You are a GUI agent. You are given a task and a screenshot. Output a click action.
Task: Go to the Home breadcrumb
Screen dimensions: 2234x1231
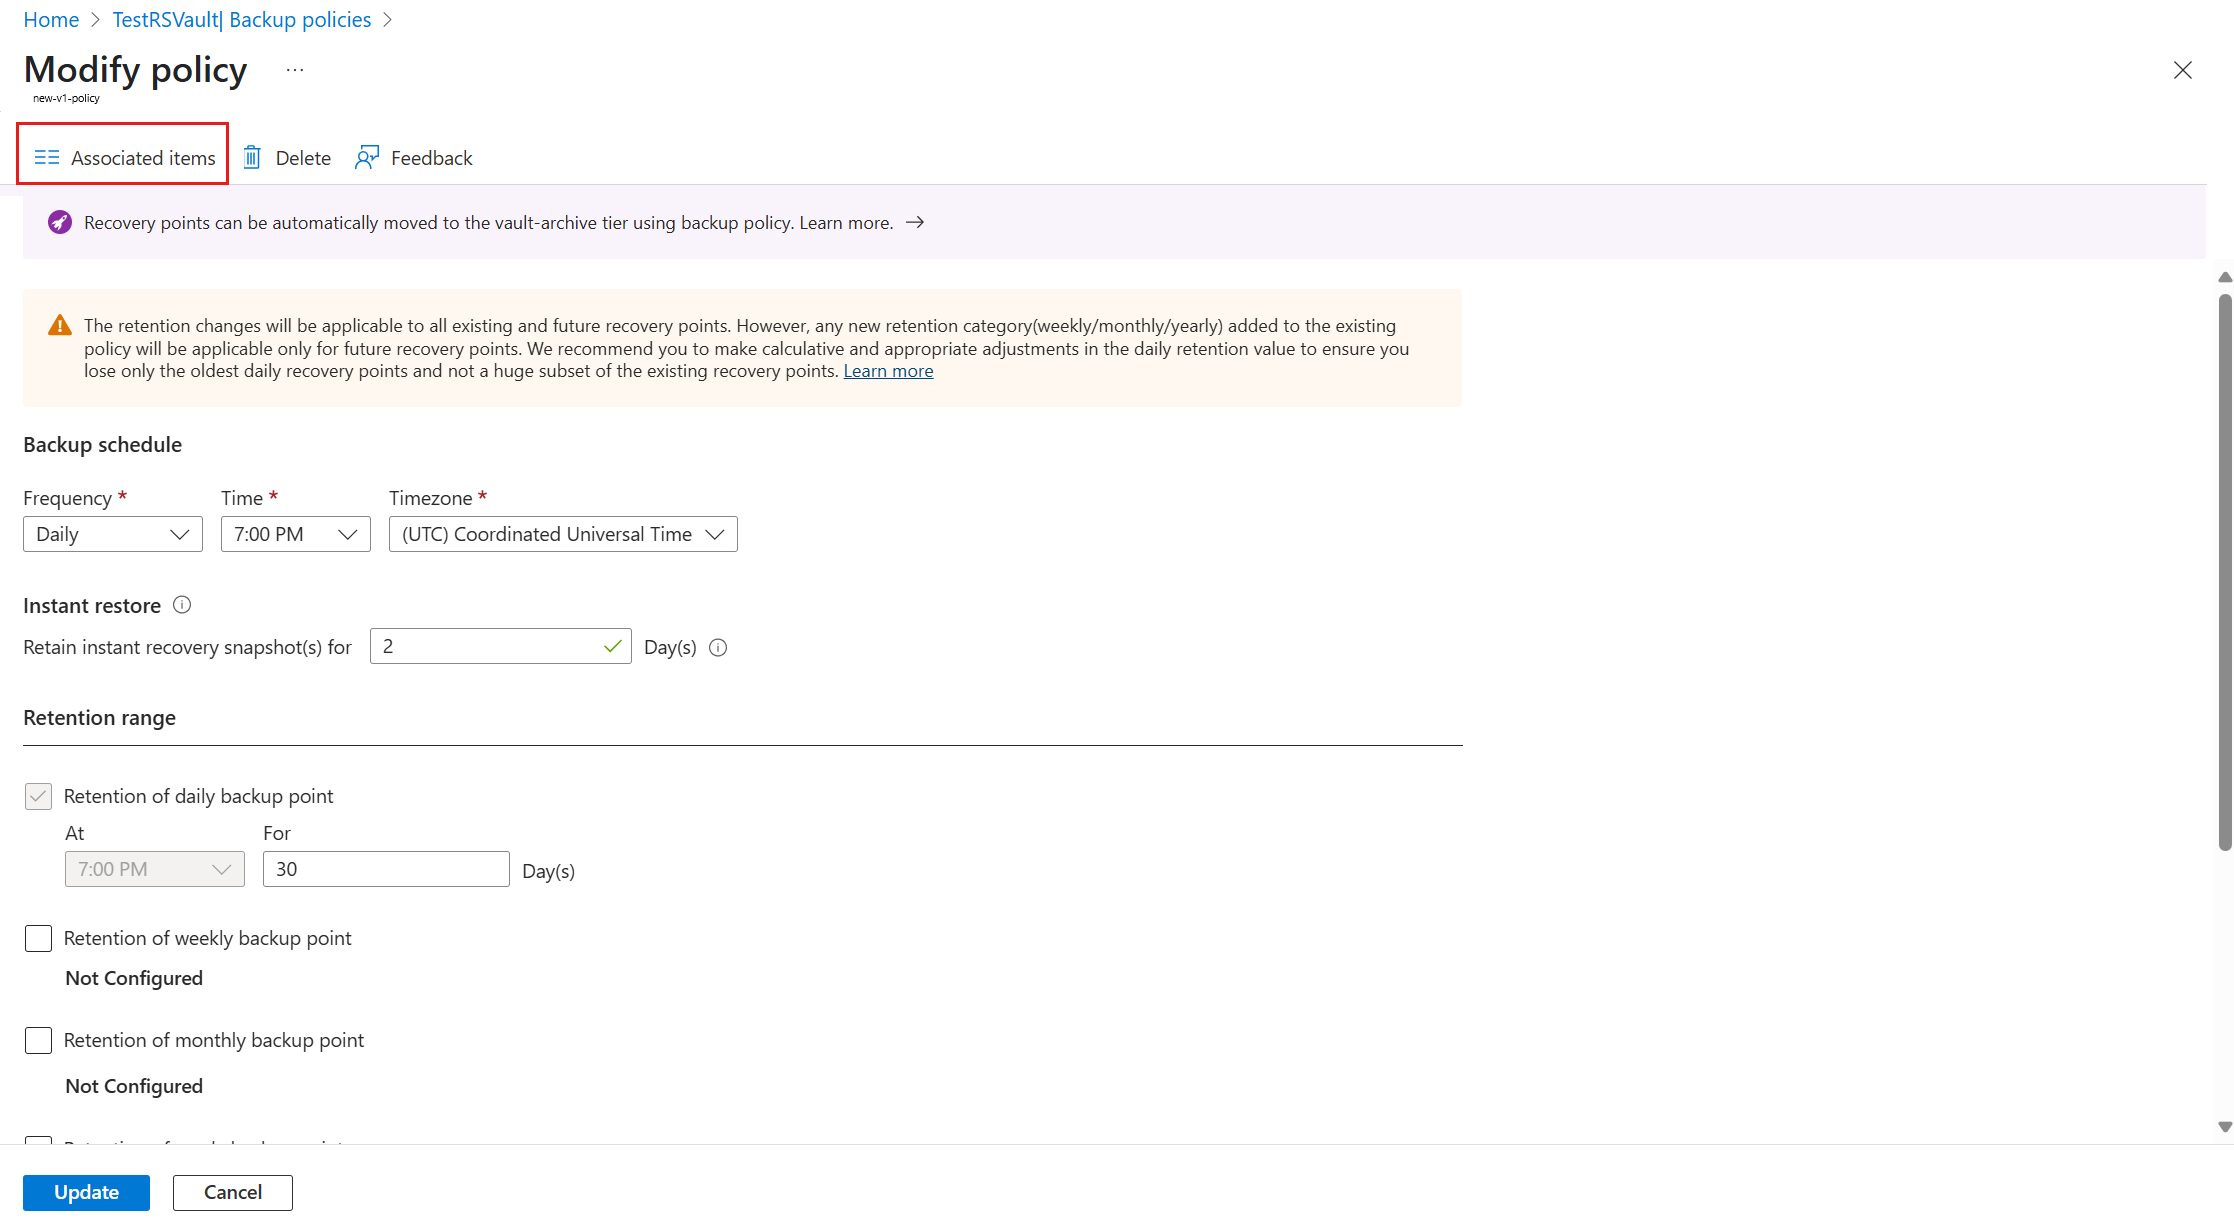pyautogui.click(x=51, y=20)
